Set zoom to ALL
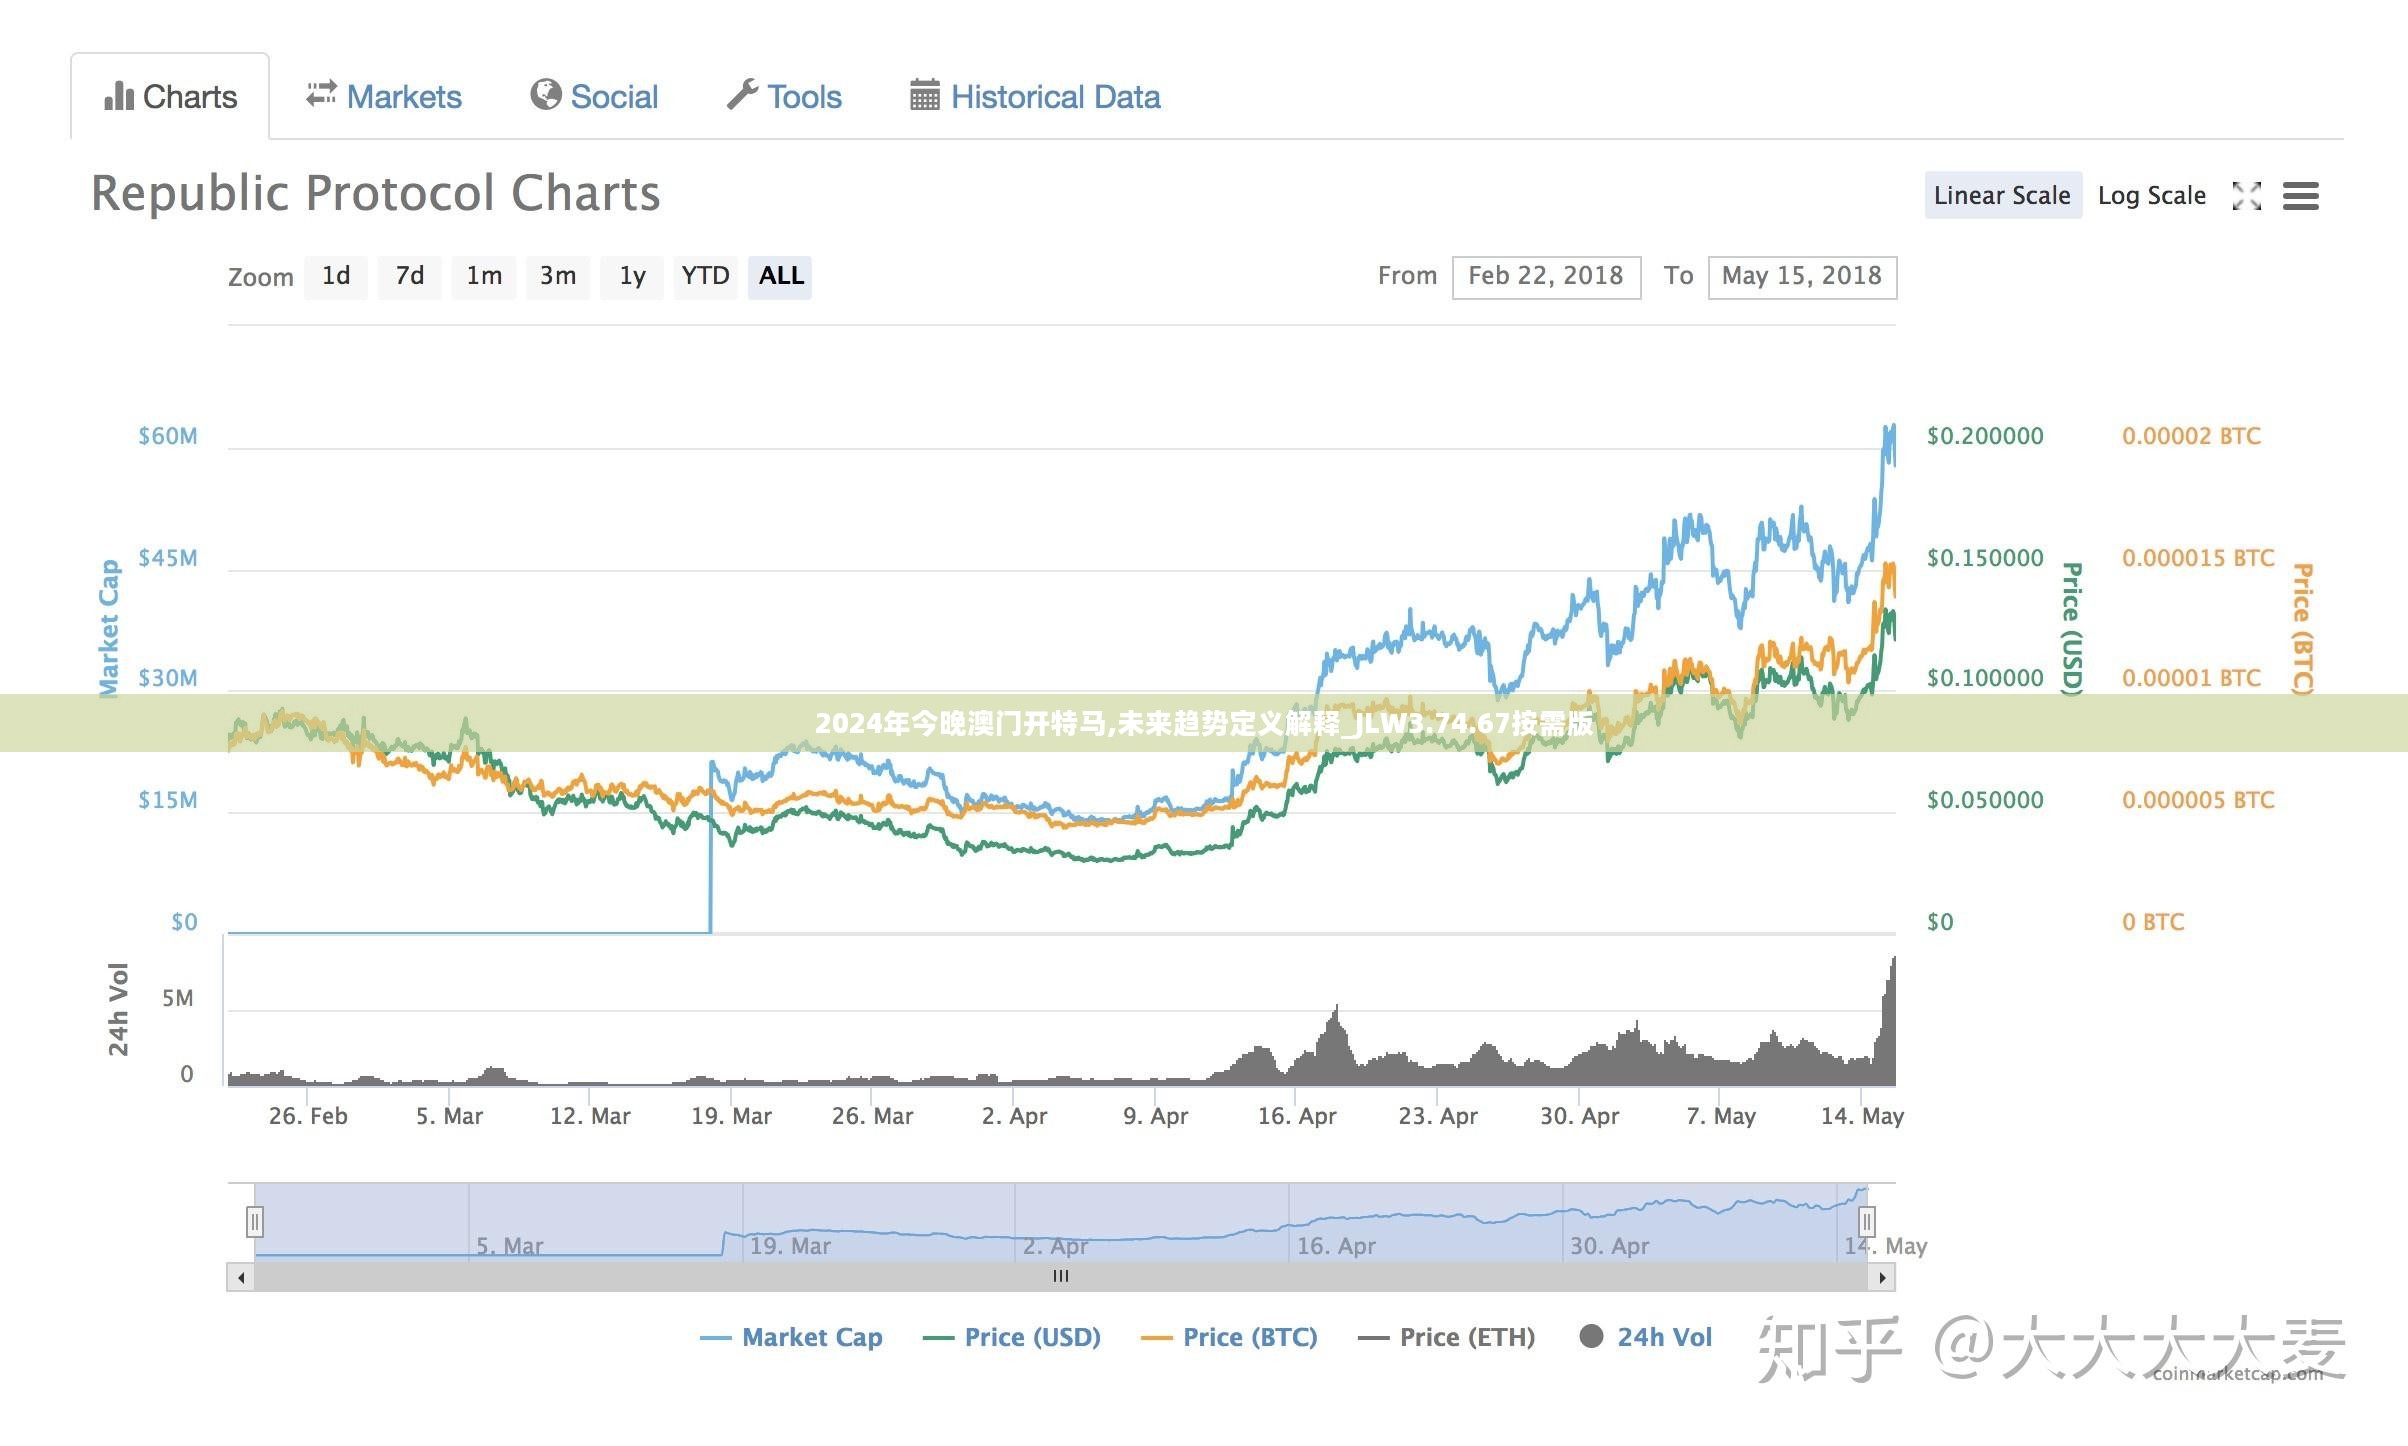The height and width of the screenshot is (1446, 2408). pyautogui.click(x=780, y=276)
